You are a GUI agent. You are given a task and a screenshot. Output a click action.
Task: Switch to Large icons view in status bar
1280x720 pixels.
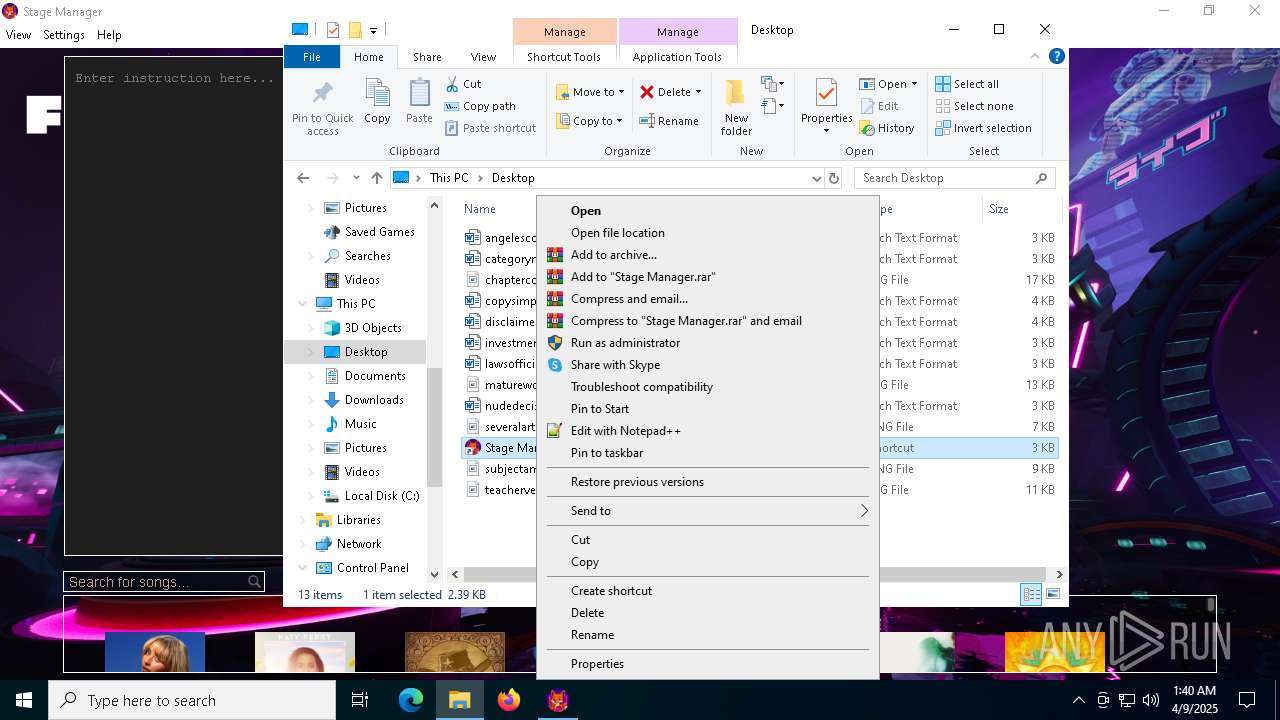[x=1052, y=595]
